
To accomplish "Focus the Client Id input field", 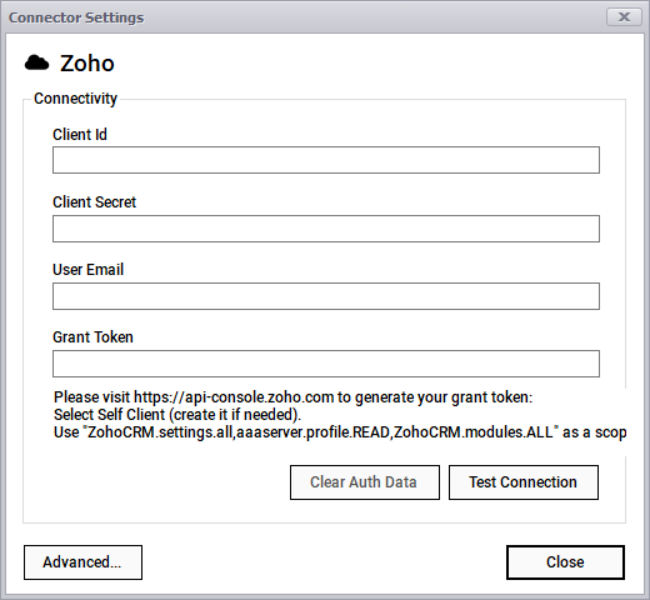I will point(326,160).
